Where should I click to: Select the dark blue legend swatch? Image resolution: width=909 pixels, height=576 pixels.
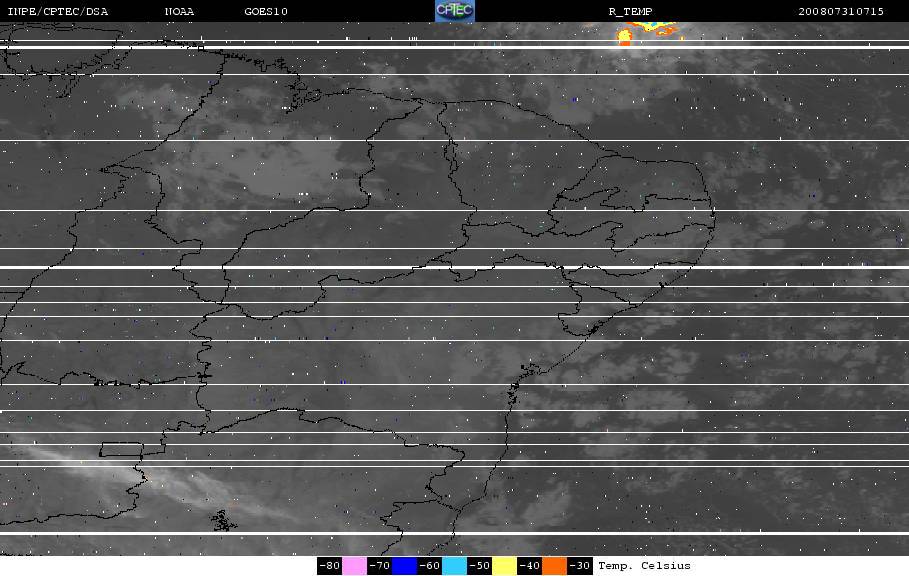coord(404,566)
